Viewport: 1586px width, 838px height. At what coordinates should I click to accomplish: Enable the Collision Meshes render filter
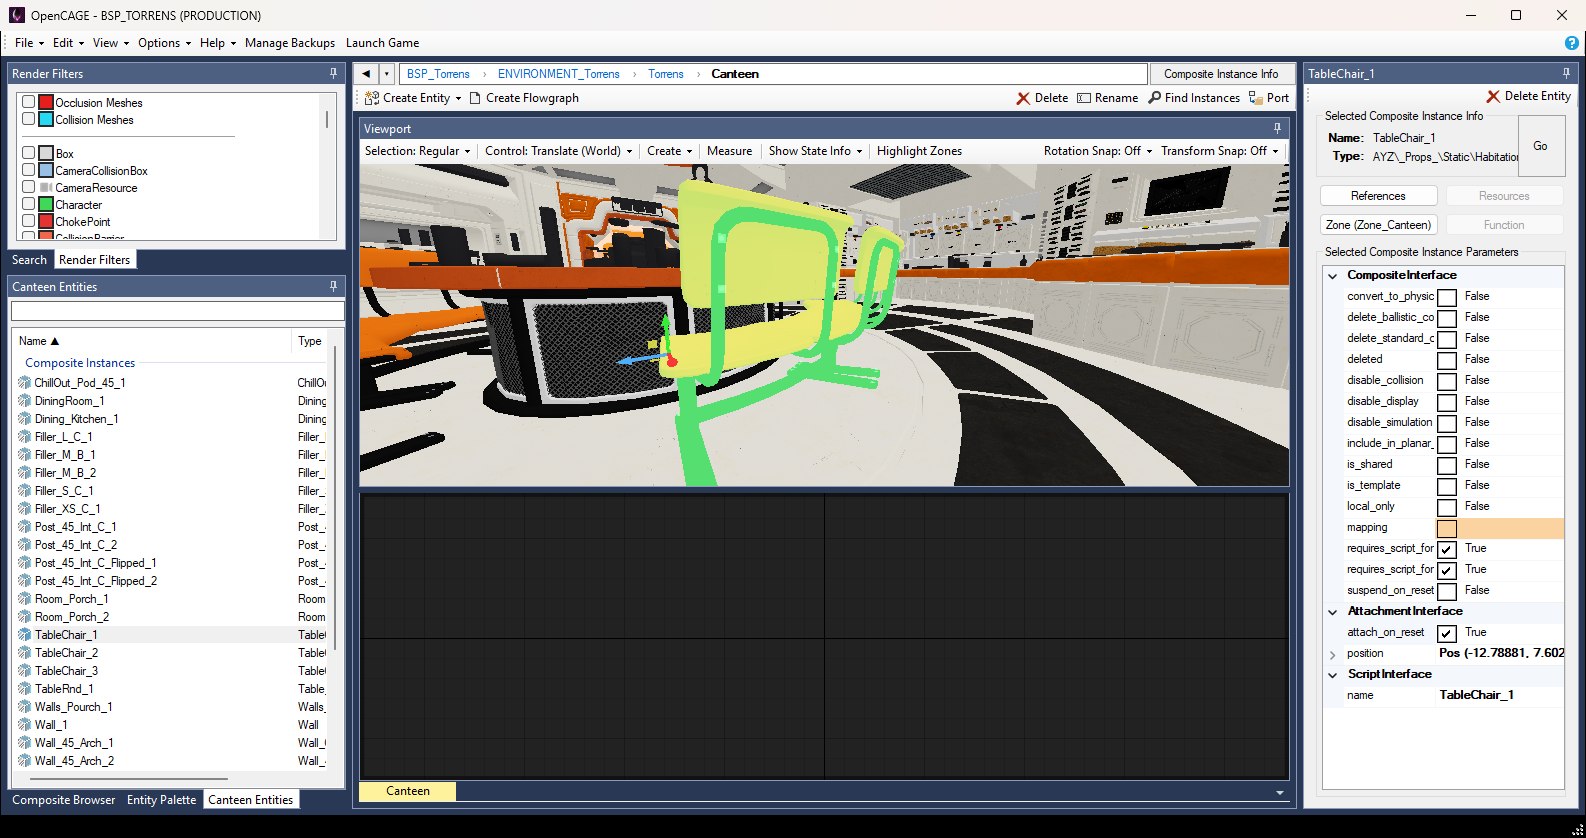[x=29, y=119]
